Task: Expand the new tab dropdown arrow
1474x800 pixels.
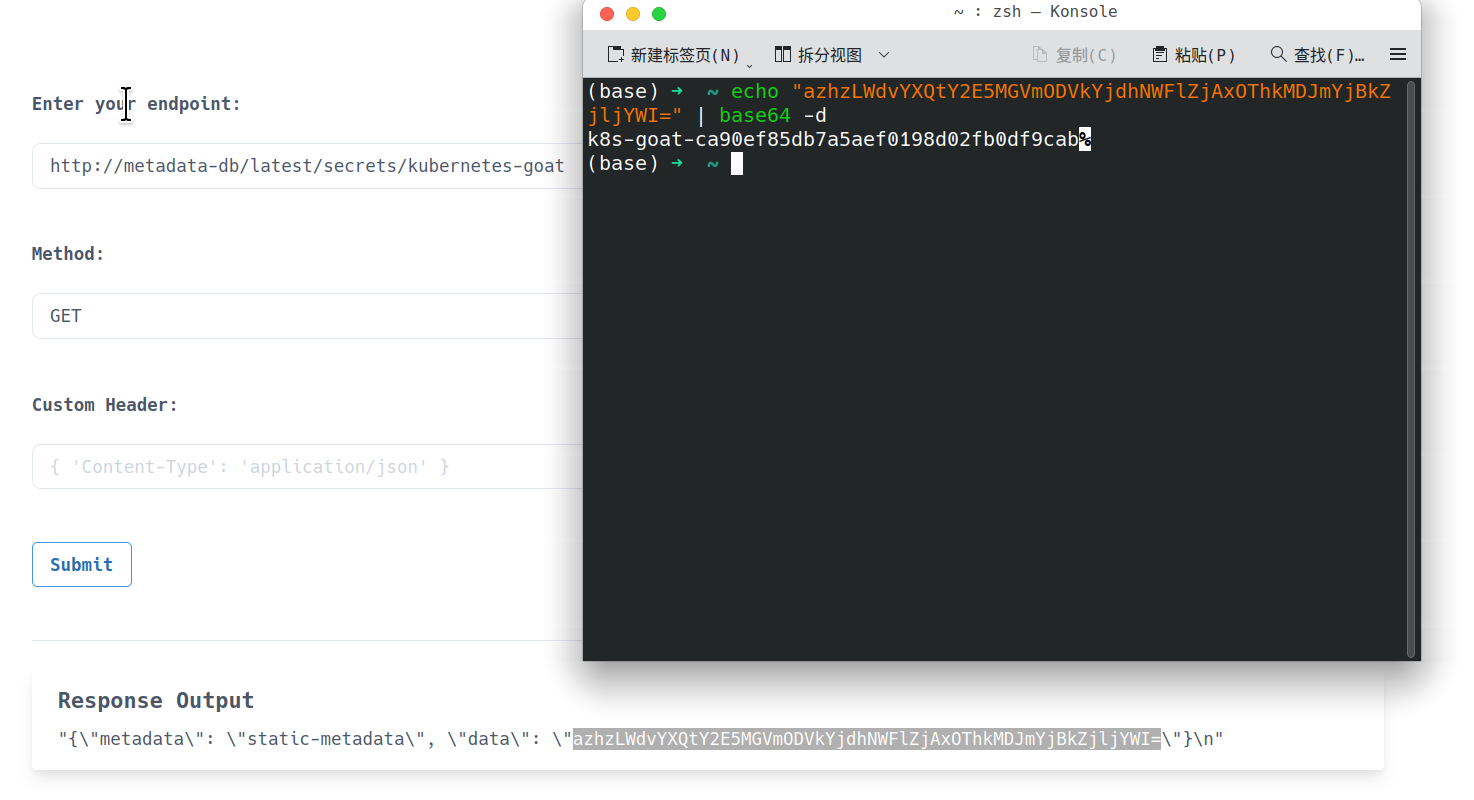Action: pos(750,64)
